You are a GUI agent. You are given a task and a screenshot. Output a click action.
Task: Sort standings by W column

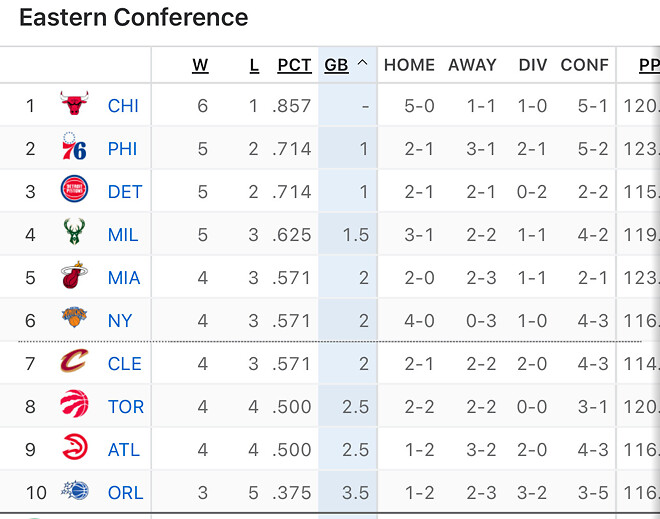(200, 65)
